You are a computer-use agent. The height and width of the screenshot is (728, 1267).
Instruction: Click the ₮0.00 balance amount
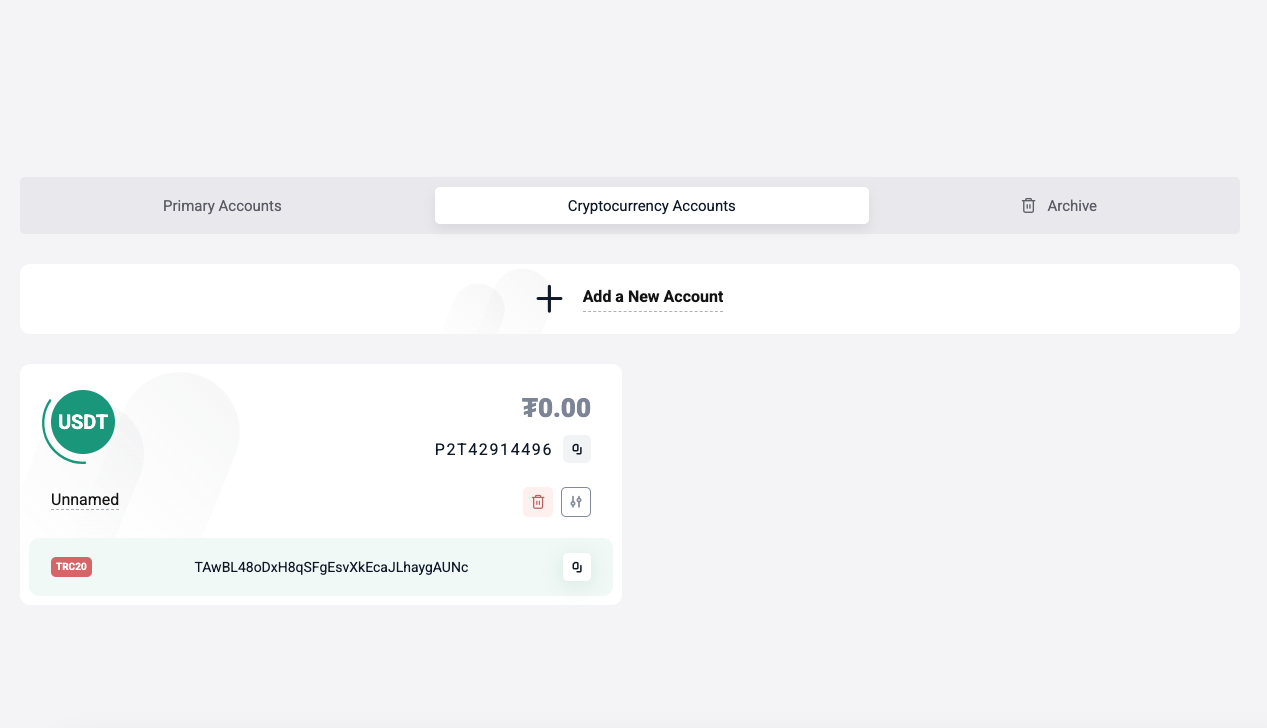click(x=556, y=408)
